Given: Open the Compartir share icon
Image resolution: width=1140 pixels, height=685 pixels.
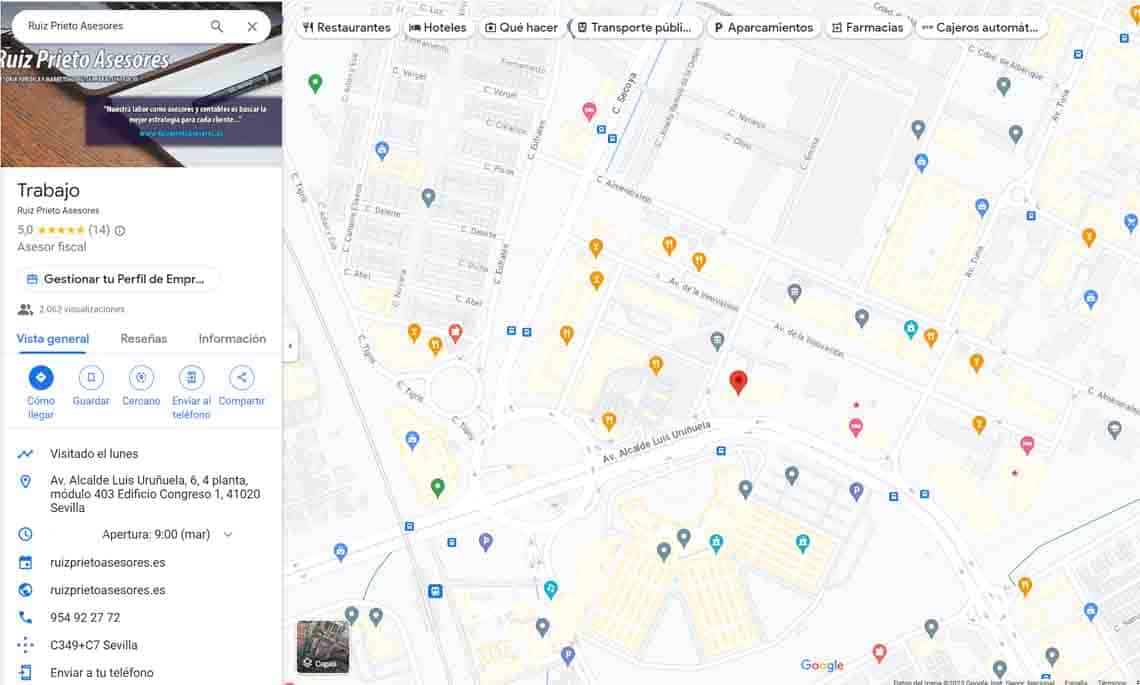Looking at the screenshot, I should 241,378.
